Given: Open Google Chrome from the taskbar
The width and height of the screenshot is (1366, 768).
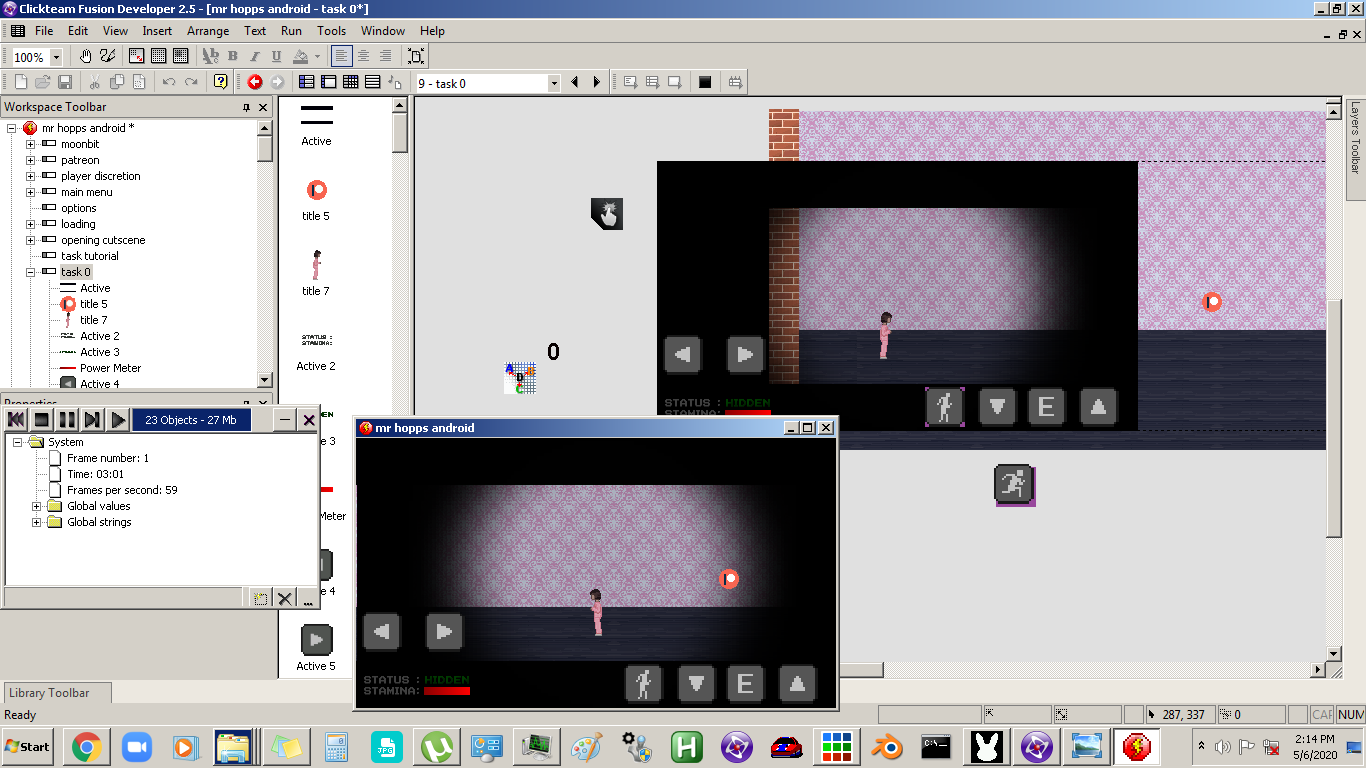Looking at the screenshot, I should click(x=86, y=746).
